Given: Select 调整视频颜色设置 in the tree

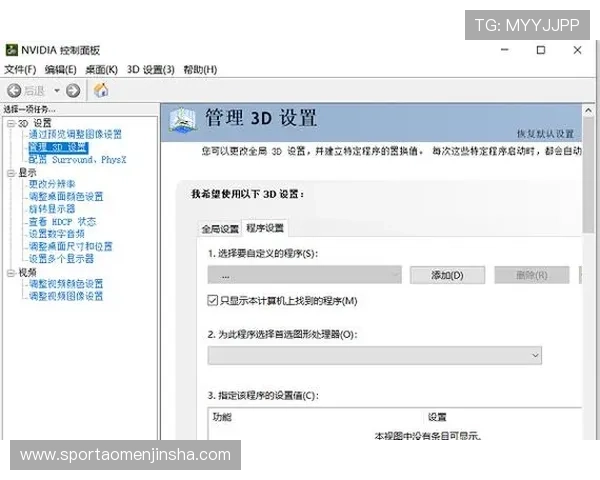Looking at the screenshot, I should coord(66,284).
